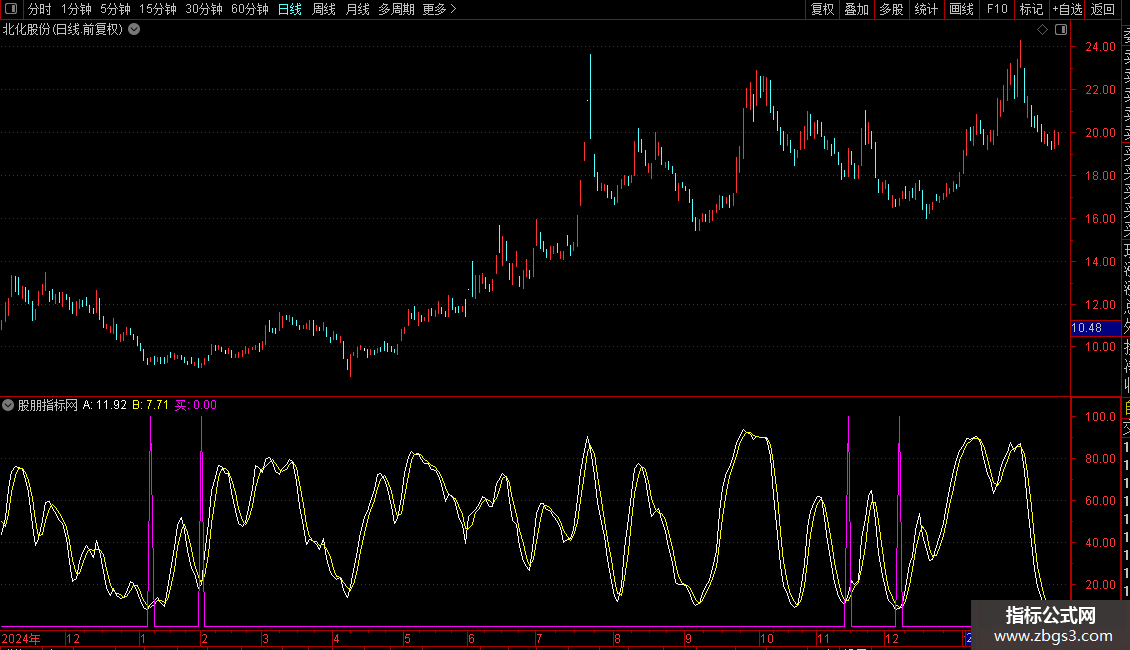
Task: Open the 统计 statistics tool
Action: coord(926,9)
